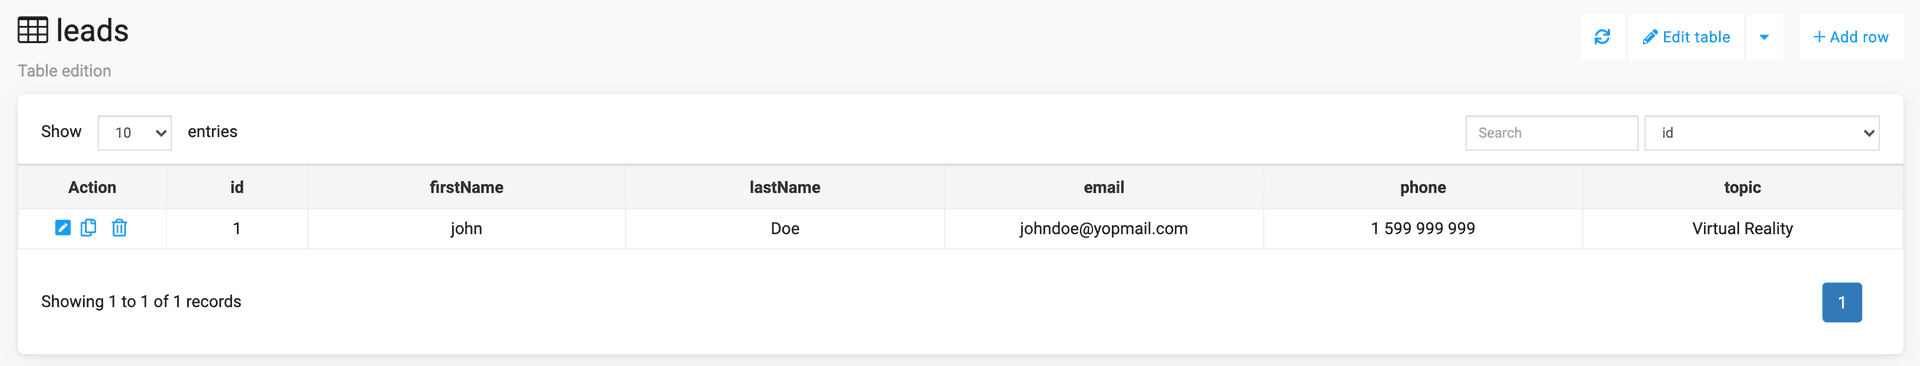Click the leads table grid icon

(33, 31)
